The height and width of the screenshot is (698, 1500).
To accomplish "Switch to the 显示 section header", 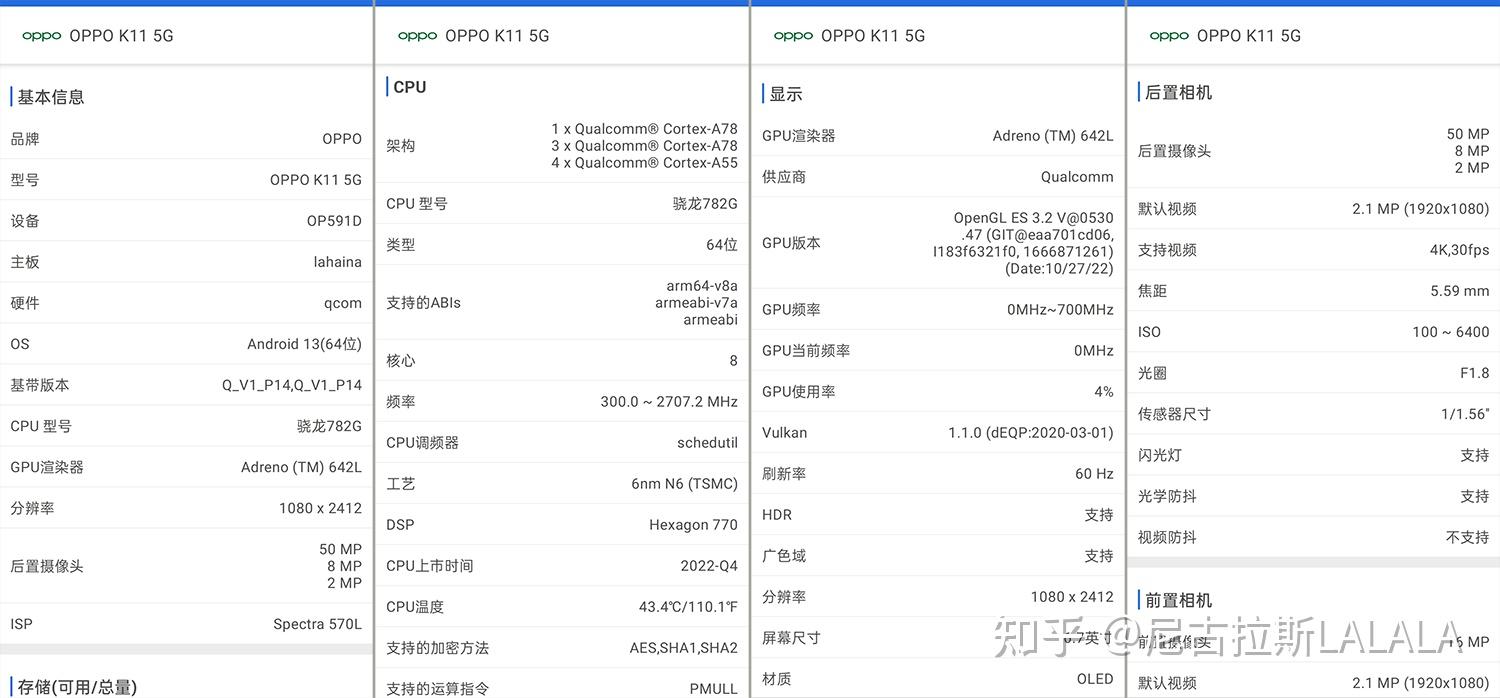I will point(787,93).
